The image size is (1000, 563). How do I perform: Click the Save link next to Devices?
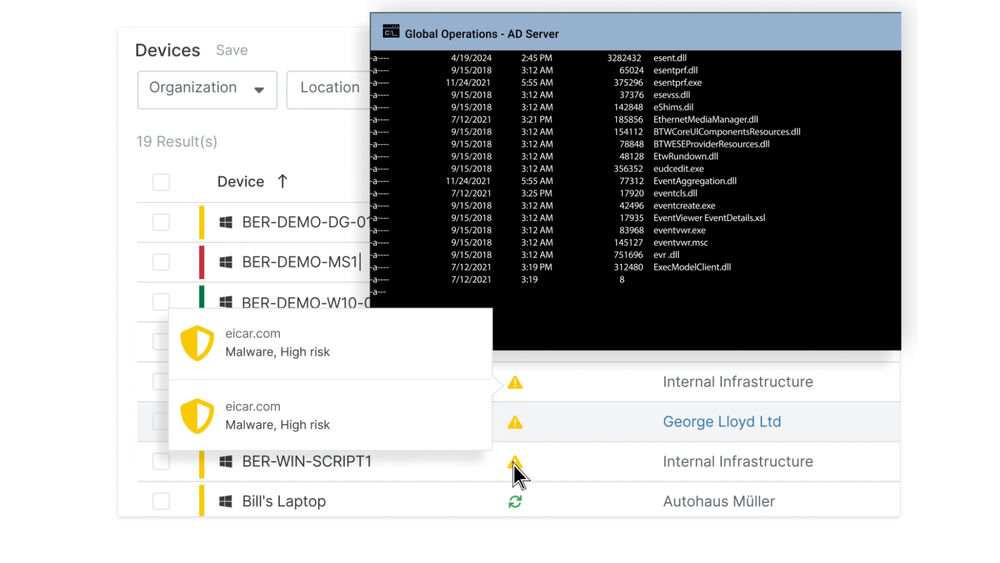(232, 50)
